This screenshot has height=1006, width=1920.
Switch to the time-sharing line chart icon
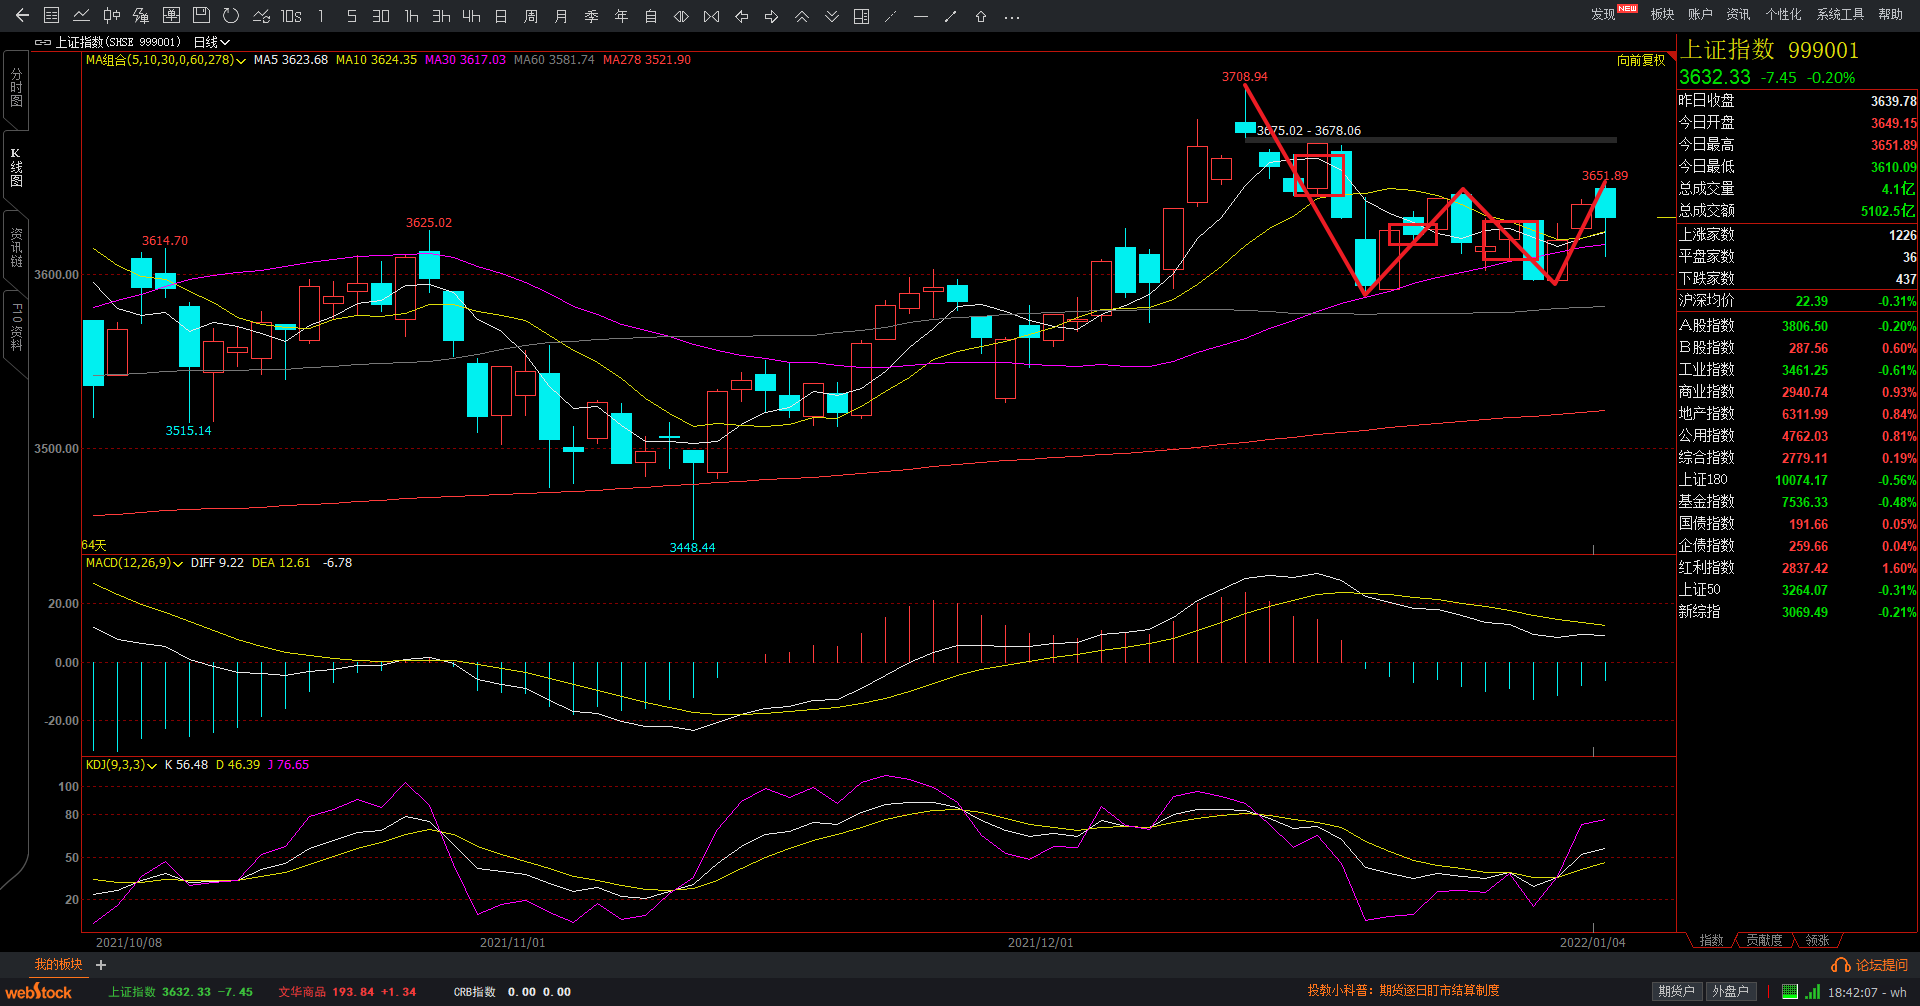[82, 16]
